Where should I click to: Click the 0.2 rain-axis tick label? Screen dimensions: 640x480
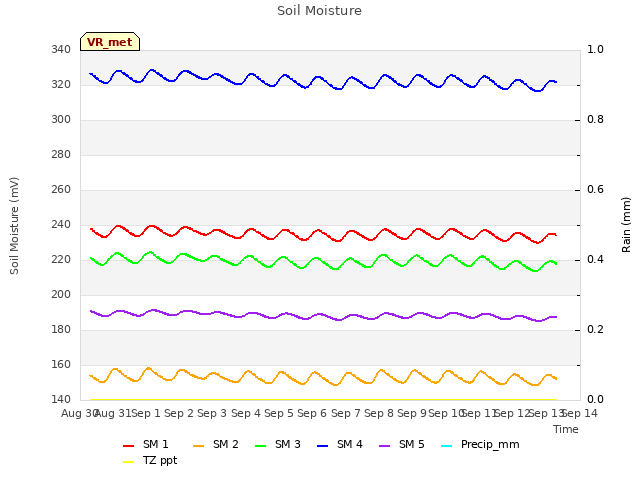595,330
